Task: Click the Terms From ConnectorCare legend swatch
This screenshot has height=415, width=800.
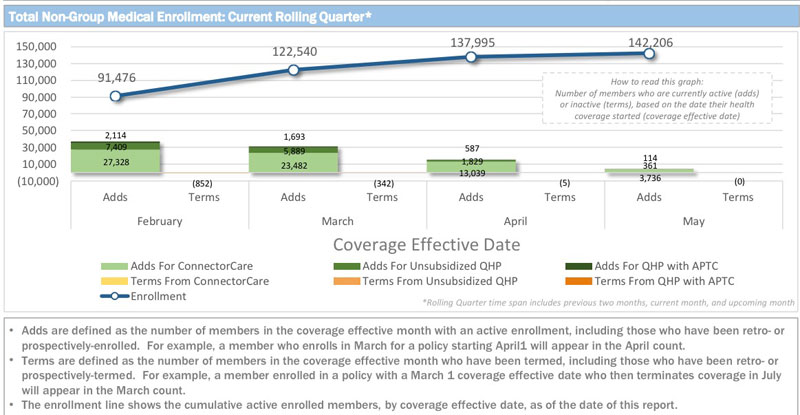Action: 116,281
